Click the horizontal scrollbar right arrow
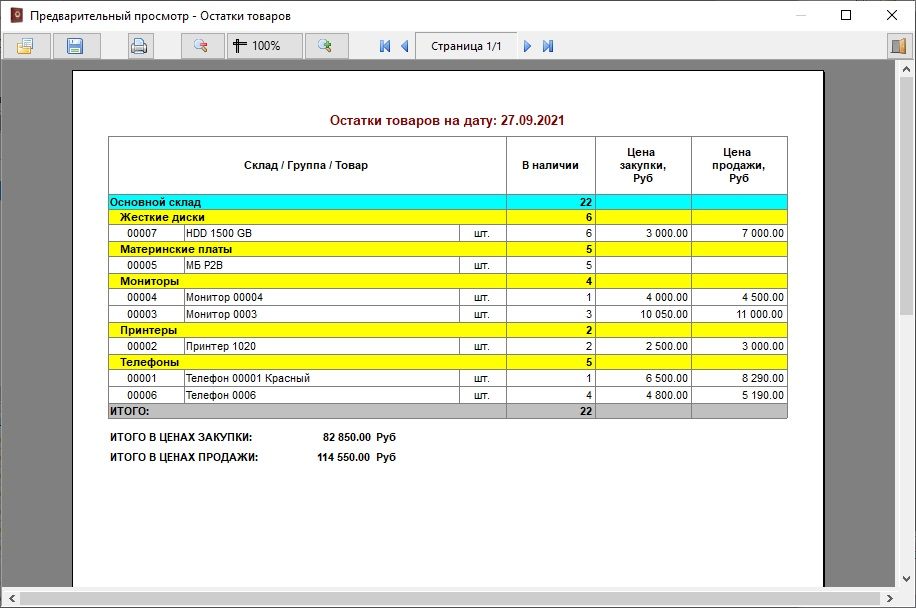The width and height of the screenshot is (916, 608). (x=890, y=598)
